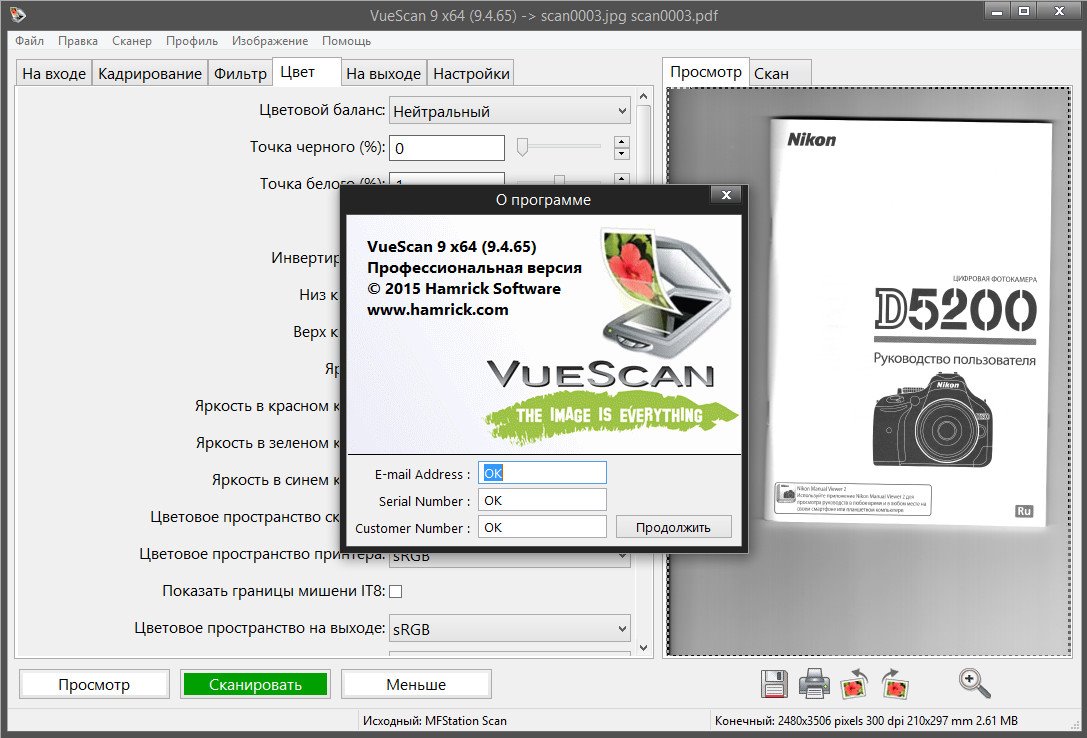Switch to the 'На выходе' tab
The width and height of the screenshot is (1087, 738).
(x=383, y=73)
